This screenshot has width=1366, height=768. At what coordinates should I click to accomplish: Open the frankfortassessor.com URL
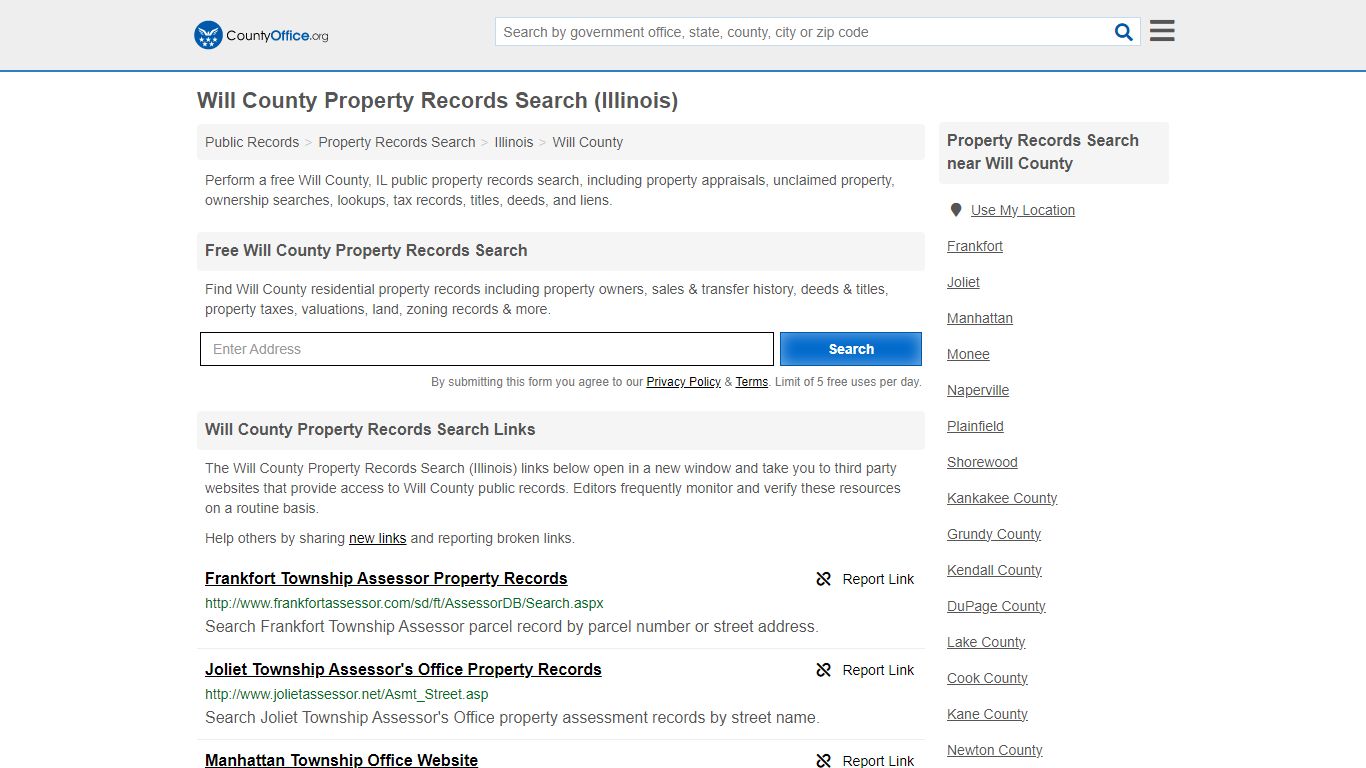[404, 603]
